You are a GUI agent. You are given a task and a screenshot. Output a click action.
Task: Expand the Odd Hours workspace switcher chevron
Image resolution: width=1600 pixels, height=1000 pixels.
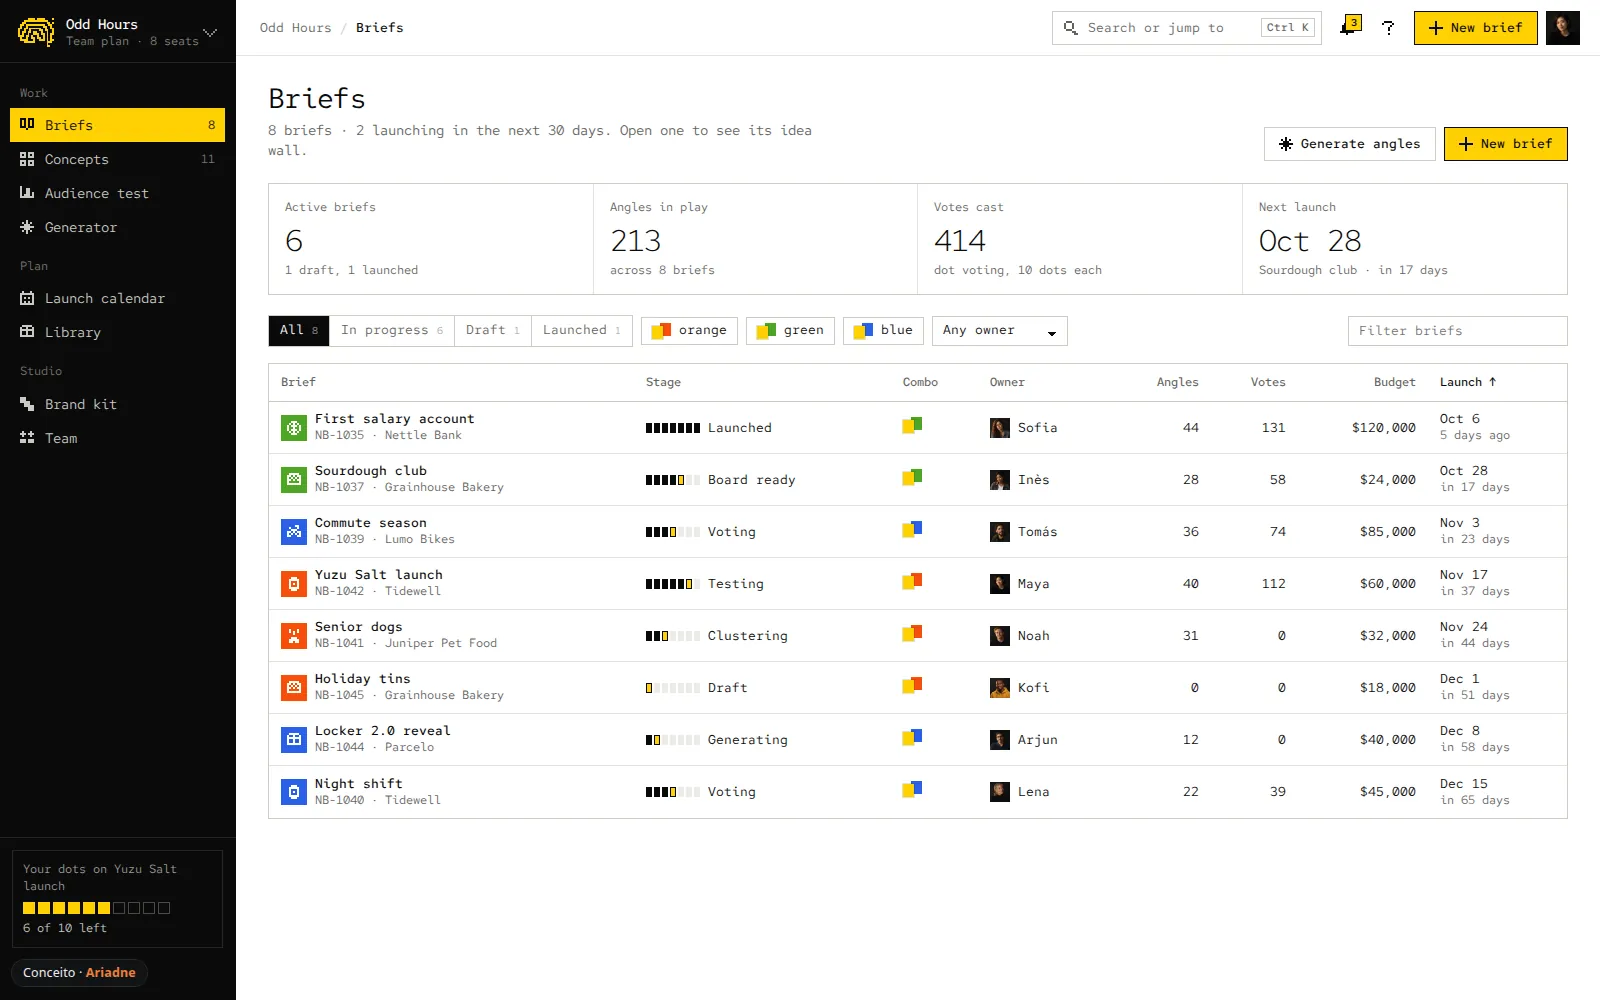[x=210, y=32]
